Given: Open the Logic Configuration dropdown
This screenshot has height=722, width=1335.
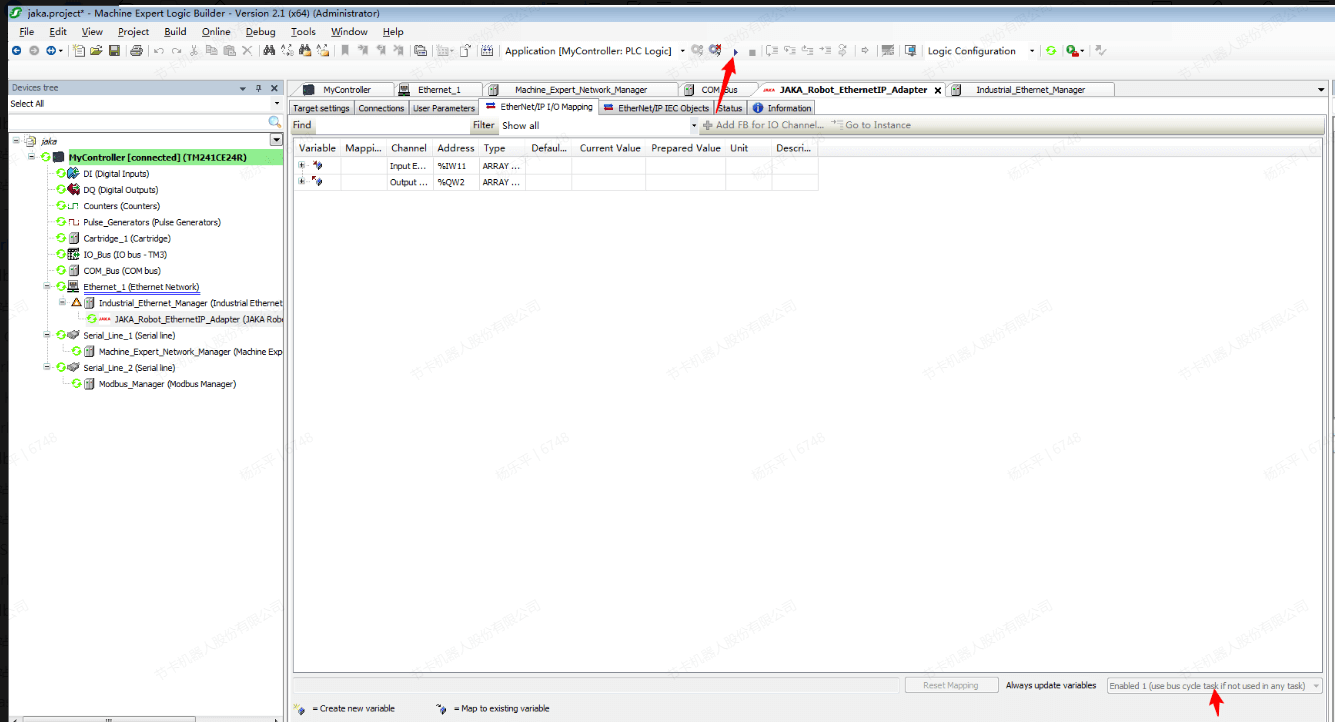Looking at the screenshot, I should 1032,51.
